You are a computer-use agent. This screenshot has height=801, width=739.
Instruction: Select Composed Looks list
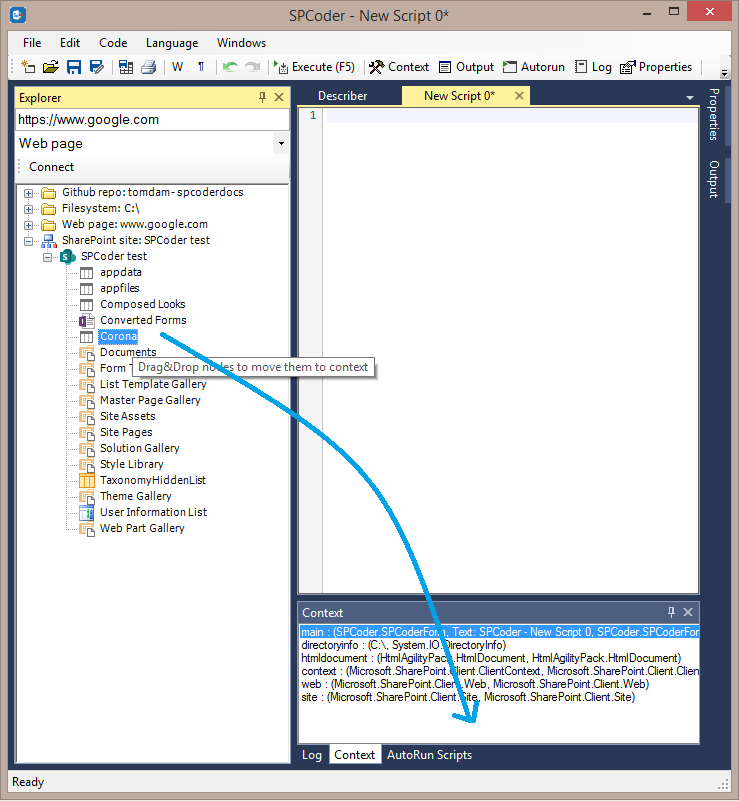142,304
